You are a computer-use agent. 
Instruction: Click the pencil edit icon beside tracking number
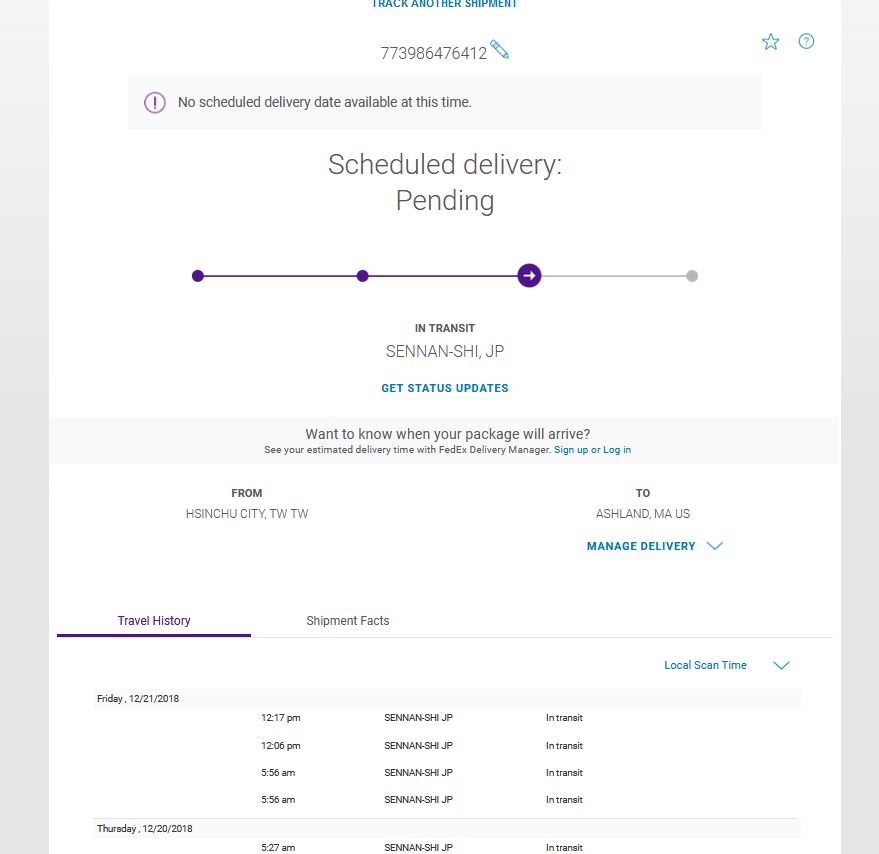499,49
